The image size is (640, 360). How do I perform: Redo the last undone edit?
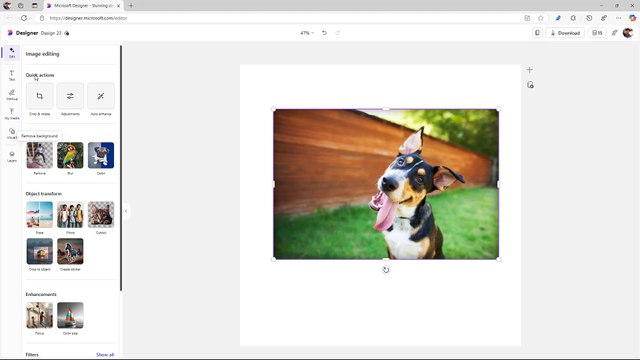click(338, 33)
